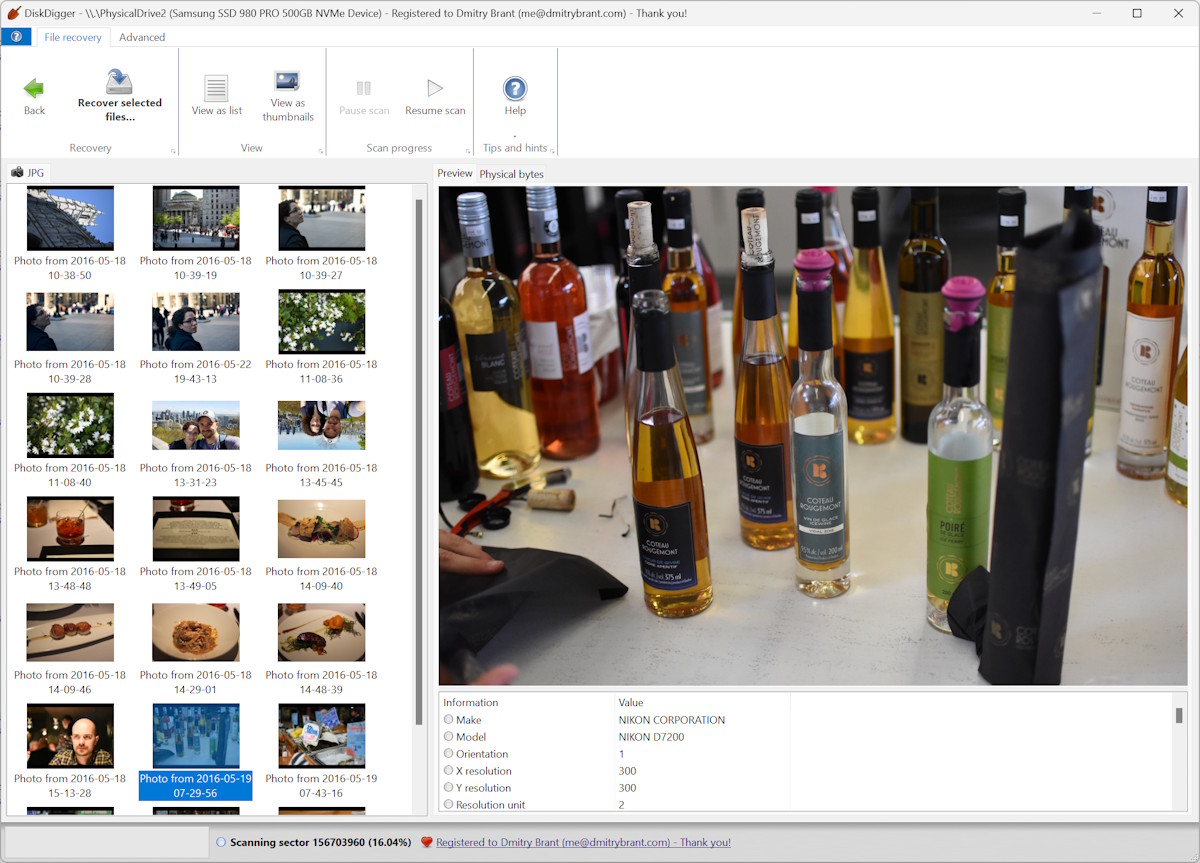This screenshot has height=863, width=1200.
Task: Open the File recovery ribbon tab
Action: 73,37
